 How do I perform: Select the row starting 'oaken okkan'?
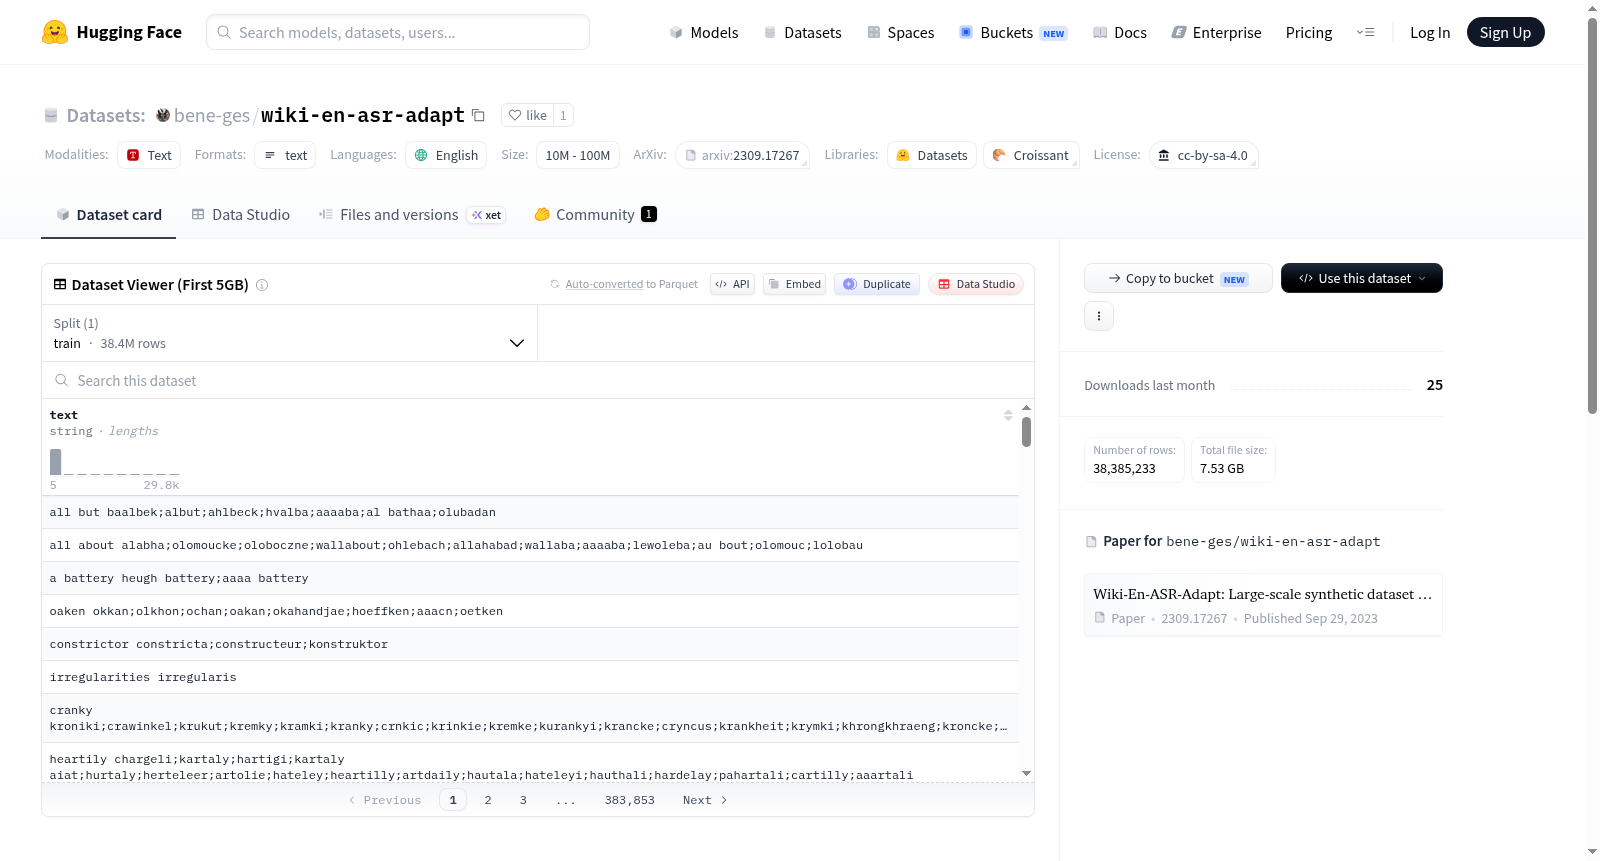click(x=530, y=611)
